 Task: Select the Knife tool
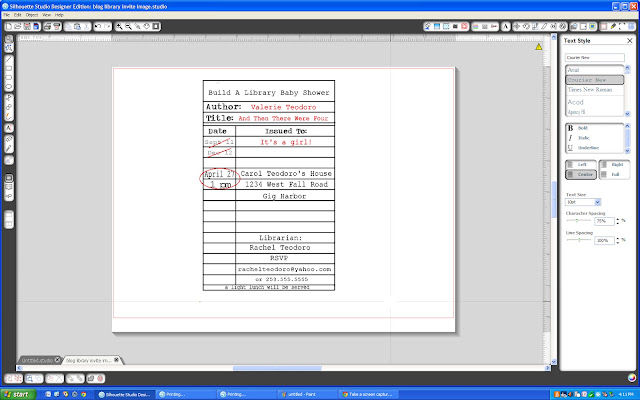(x=9, y=148)
